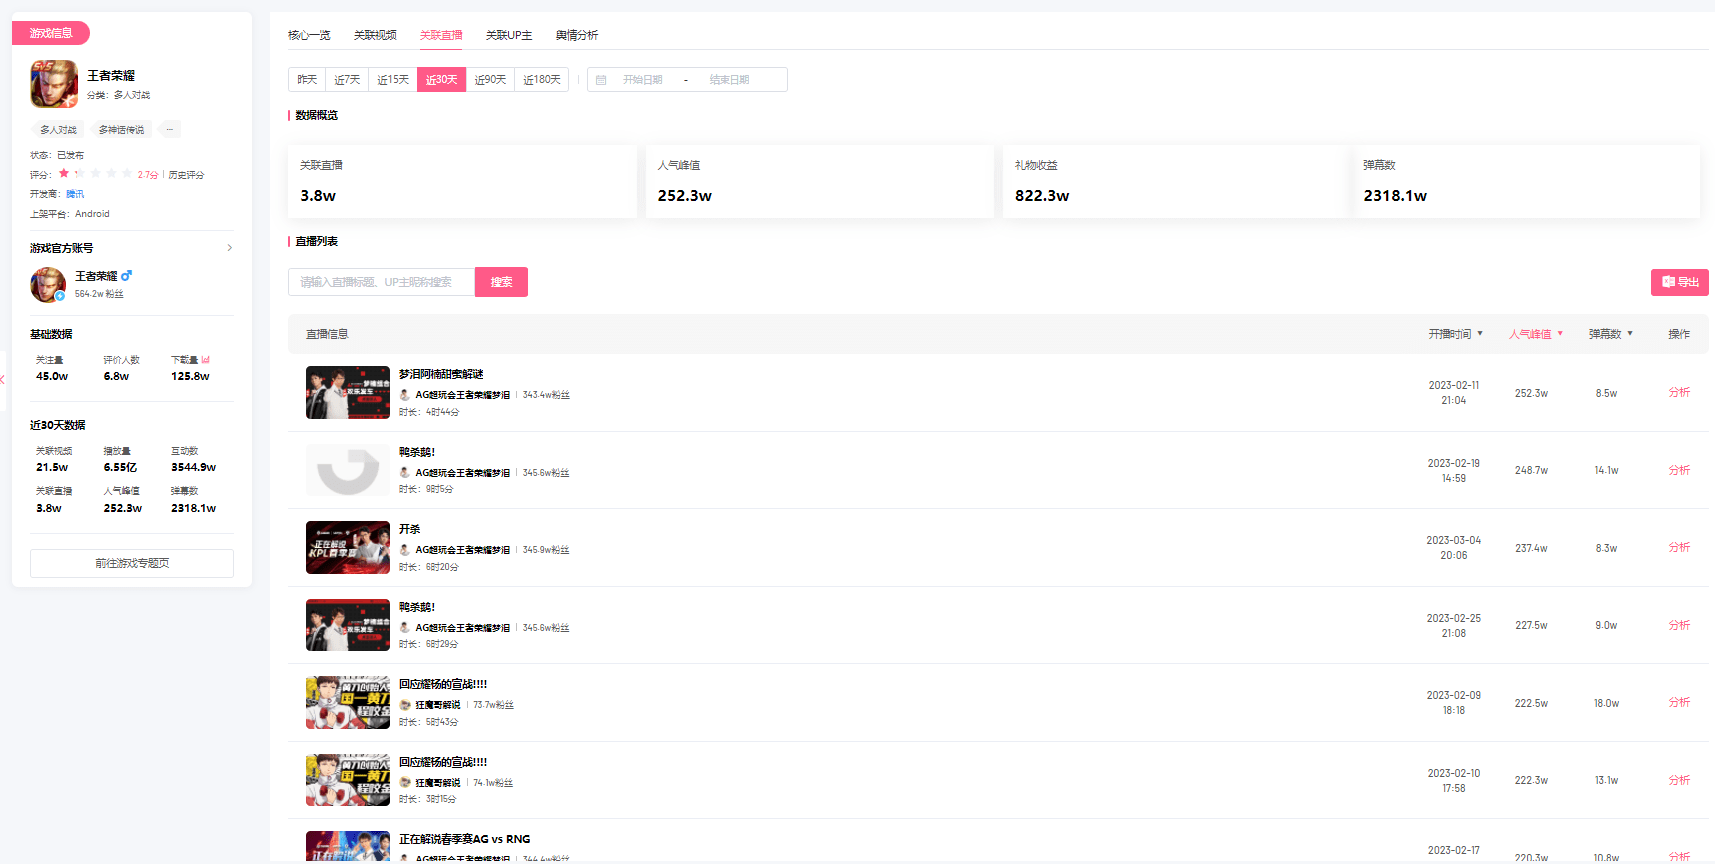Image resolution: width=1715 pixels, height=864 pixels.
Task: Select the 近30天 time range
Action: pos(442,80)
